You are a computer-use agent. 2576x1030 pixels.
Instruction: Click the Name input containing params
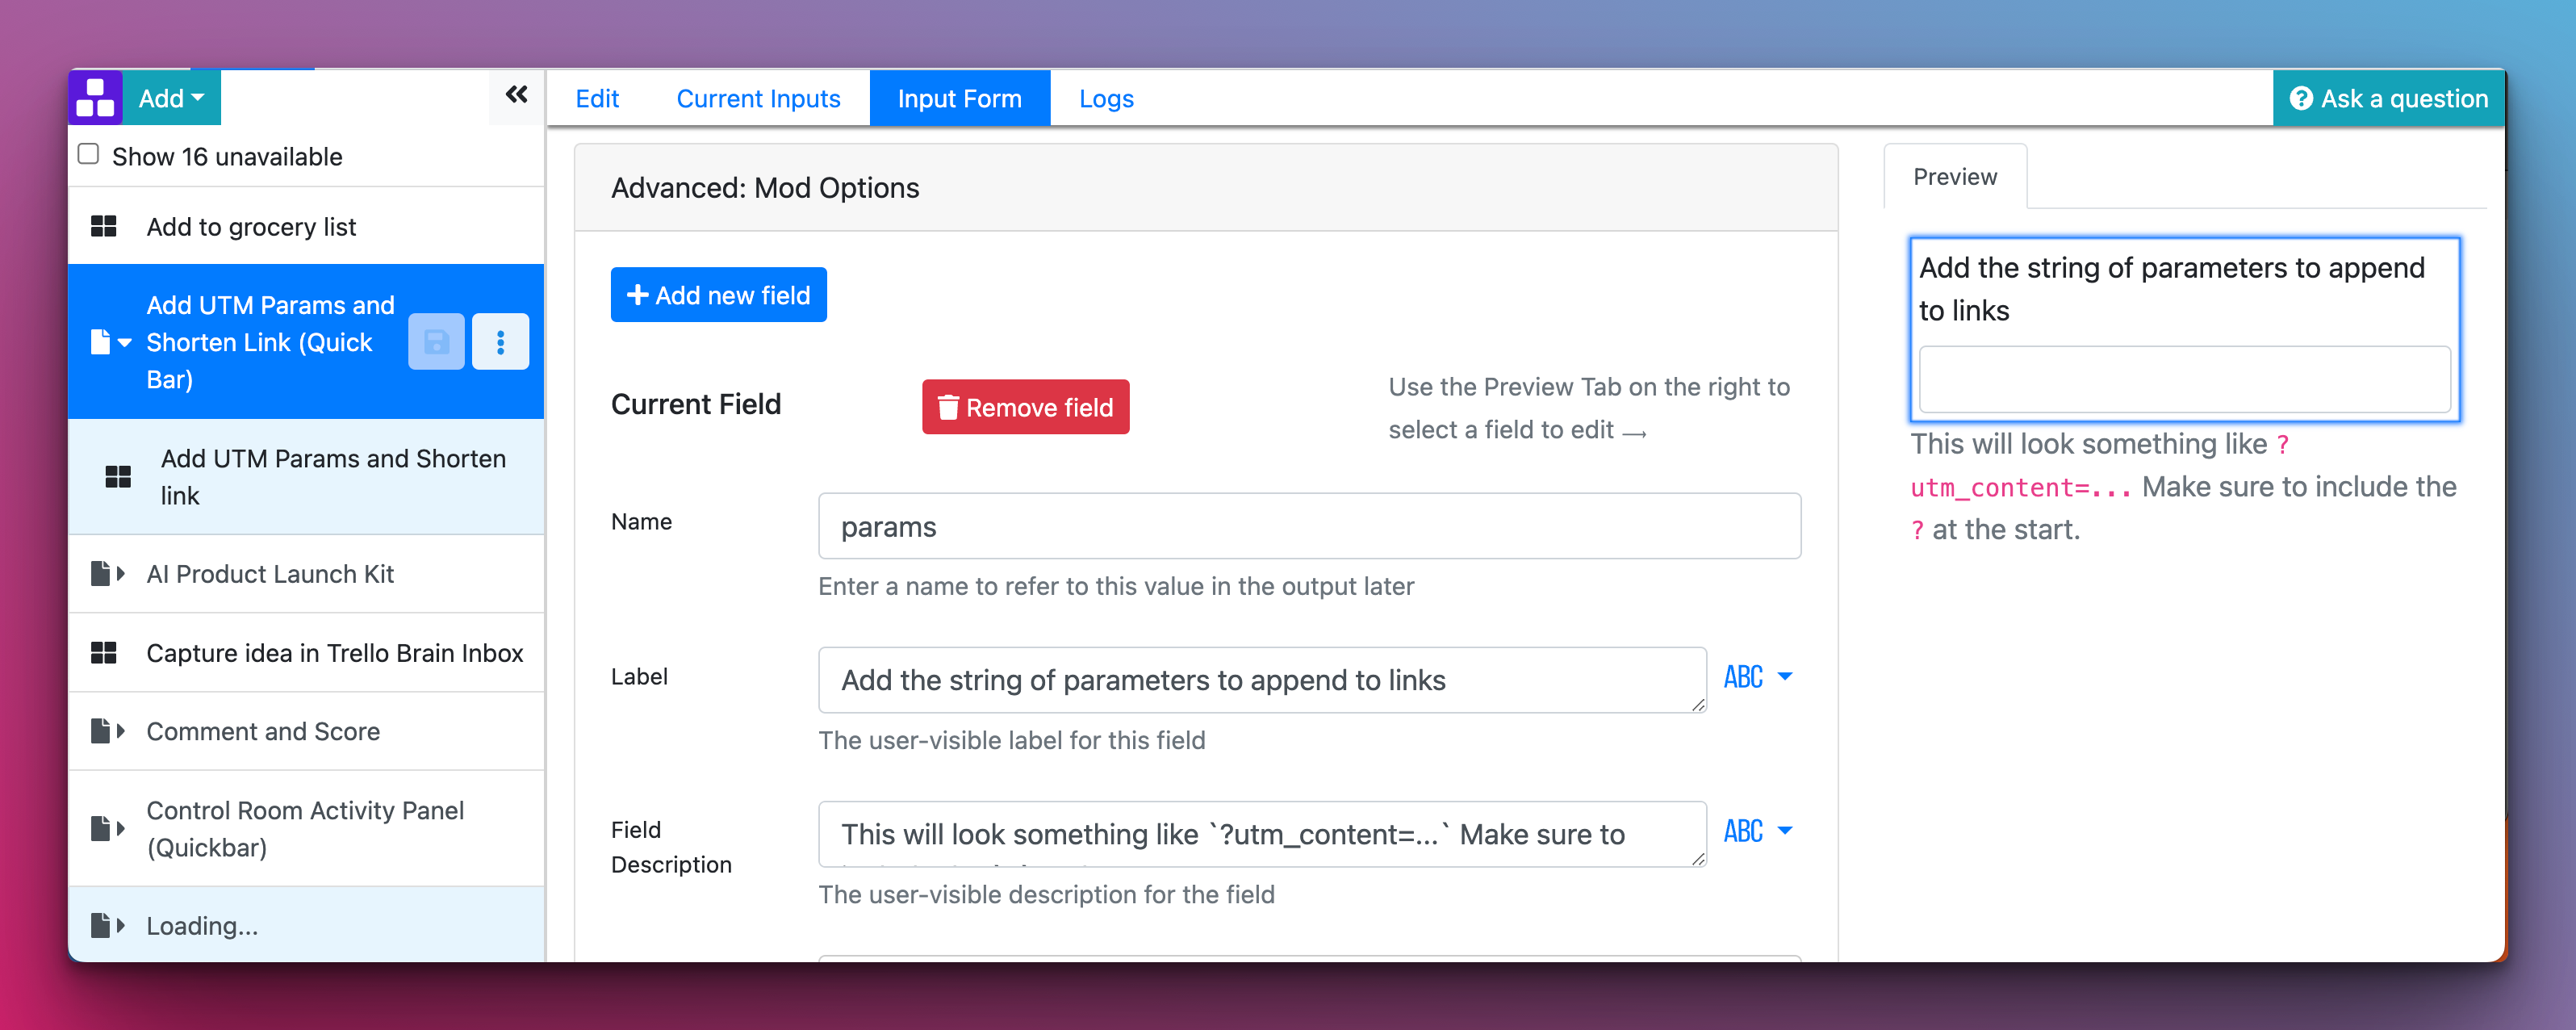(x=1308, y=526)
